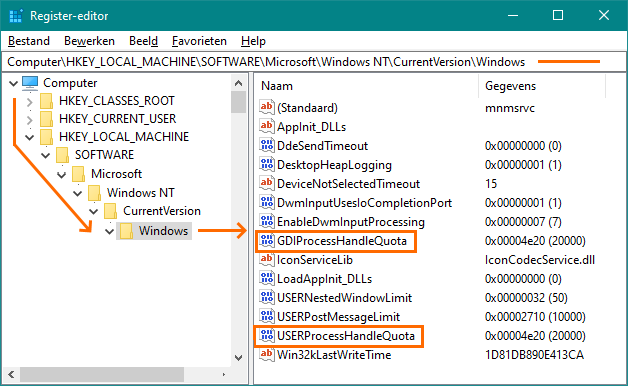Open the Help menu
The image size is (628, 386).
[x=253, y=41]
